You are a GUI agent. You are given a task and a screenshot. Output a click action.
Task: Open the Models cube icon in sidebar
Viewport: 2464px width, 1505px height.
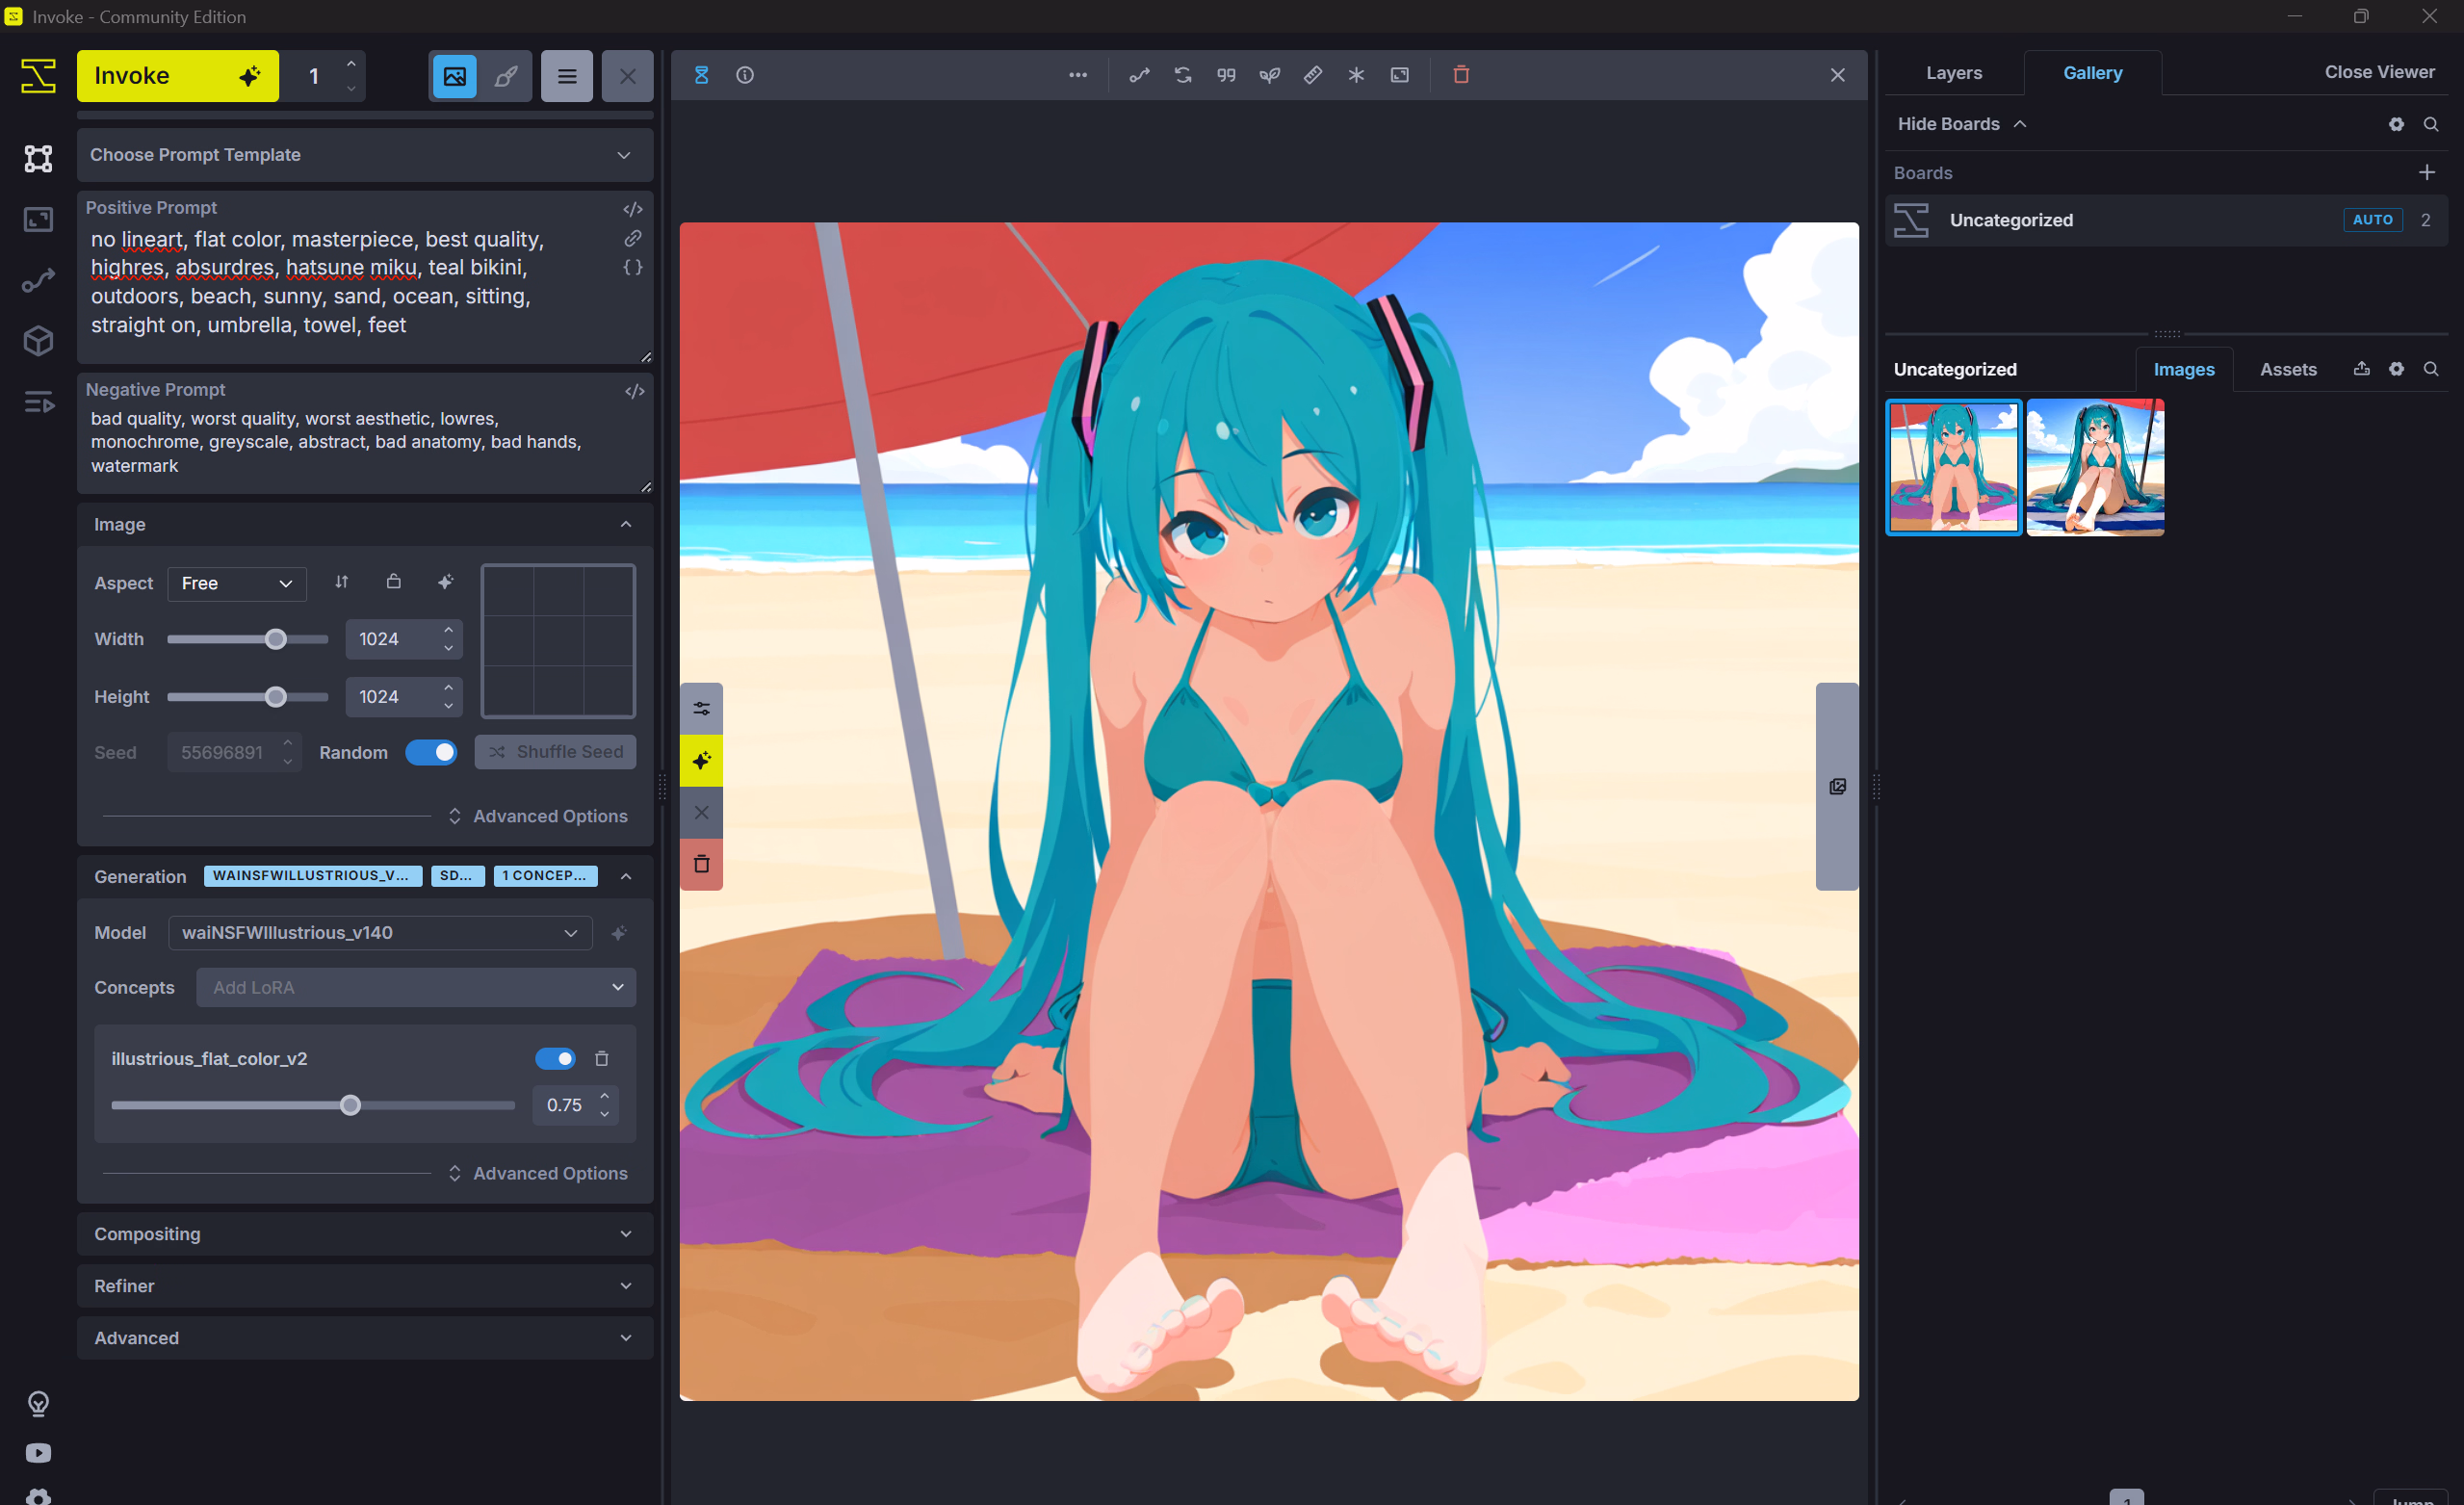click(x=38, y=341)
